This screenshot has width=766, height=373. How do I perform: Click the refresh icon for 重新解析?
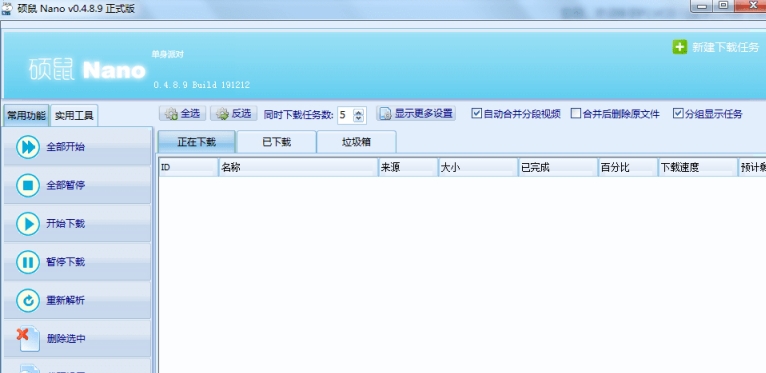pyautogui.click(x=28, y=300)
